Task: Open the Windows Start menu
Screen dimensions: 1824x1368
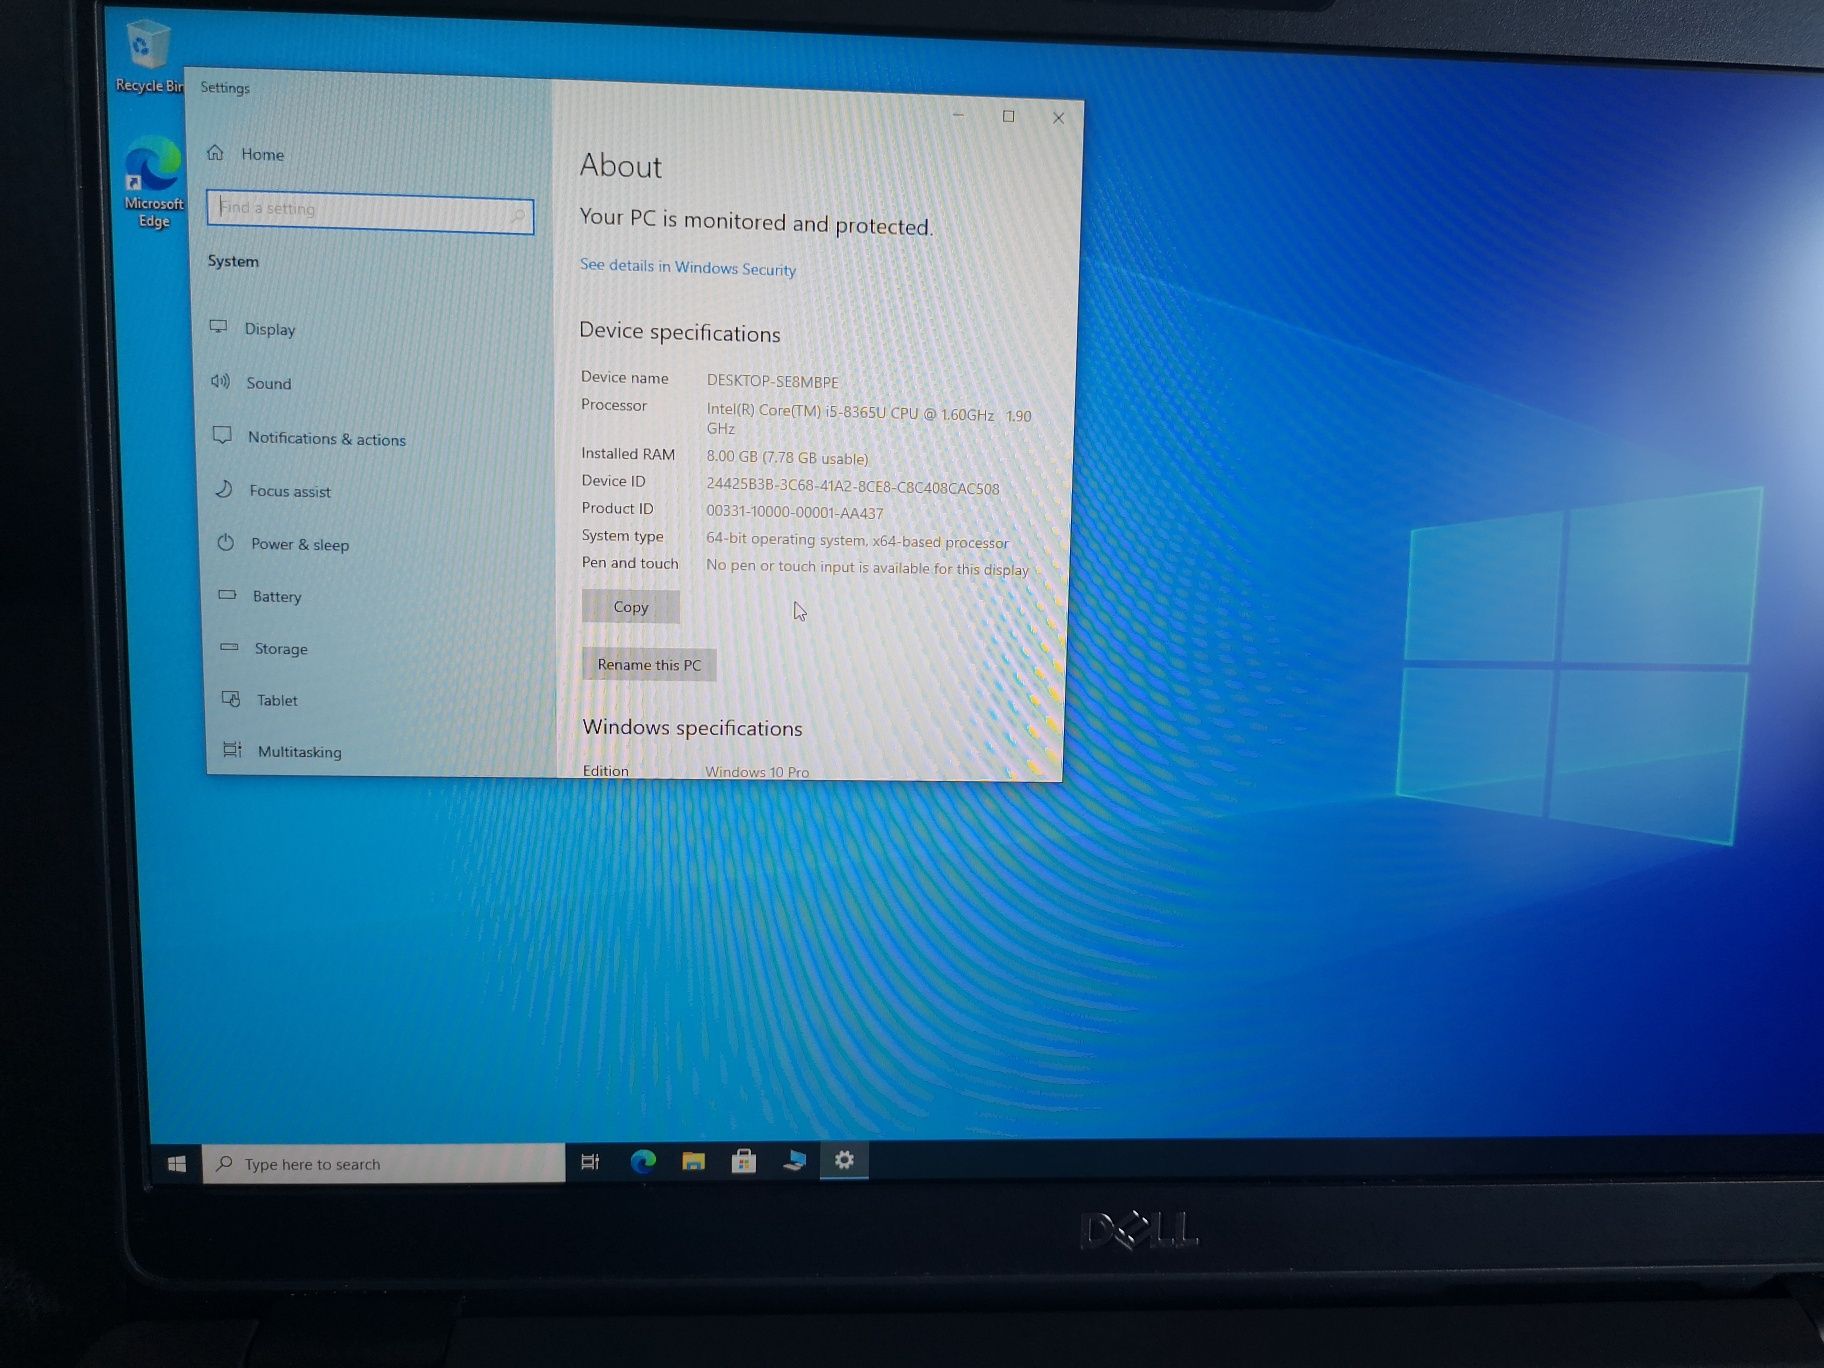Action: [177, 1164]
